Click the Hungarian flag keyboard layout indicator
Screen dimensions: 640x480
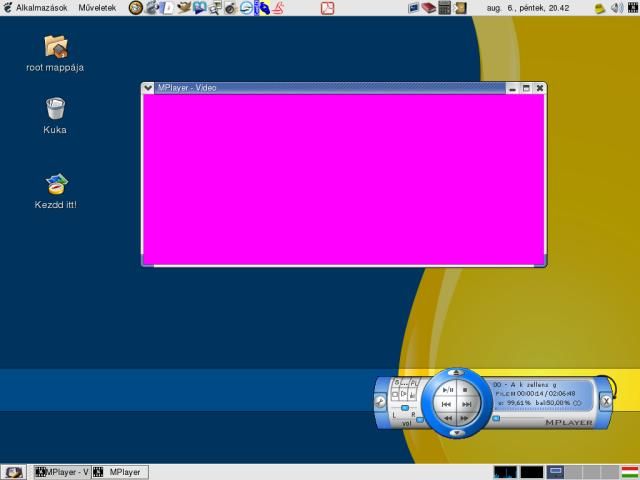(630, 472)
